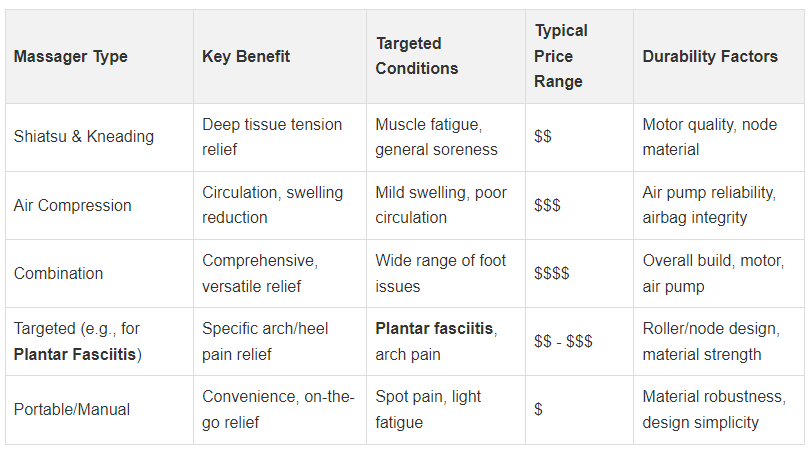Click the Deep tissue tension relief cell
The height and width of the screenshot is (450, 810).
(x=272, y=137)
